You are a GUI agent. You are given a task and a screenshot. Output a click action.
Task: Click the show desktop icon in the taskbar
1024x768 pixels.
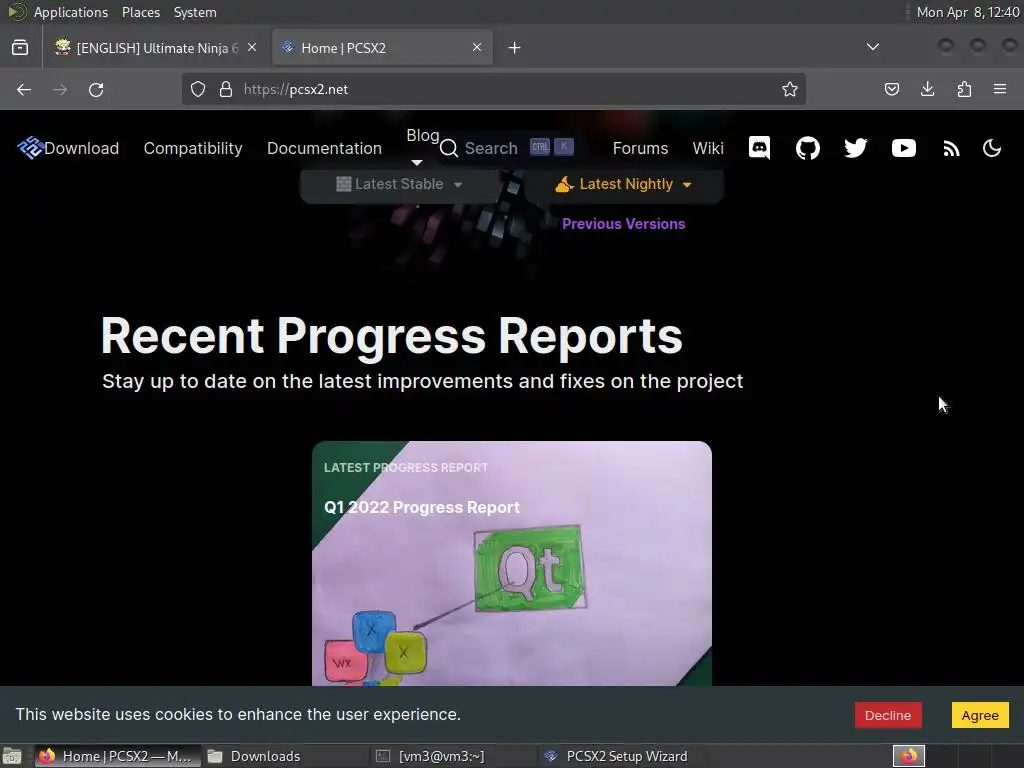pyautogui.click(x=12, y=756)
